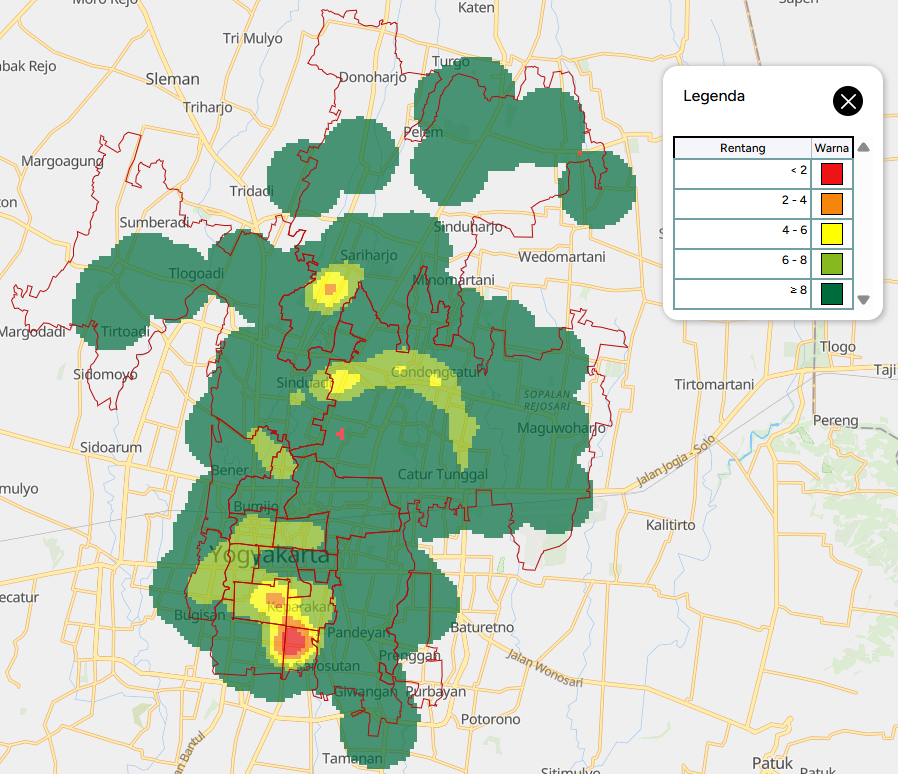Click the Jalan Wonosari road label
This screenshot has height=774, width=898.
coord(544,667)
